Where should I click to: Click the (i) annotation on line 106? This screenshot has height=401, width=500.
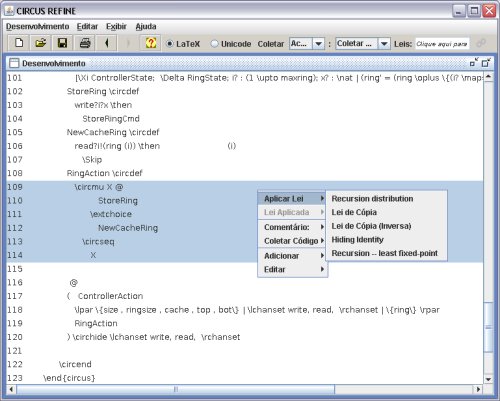tap(232, 146)
